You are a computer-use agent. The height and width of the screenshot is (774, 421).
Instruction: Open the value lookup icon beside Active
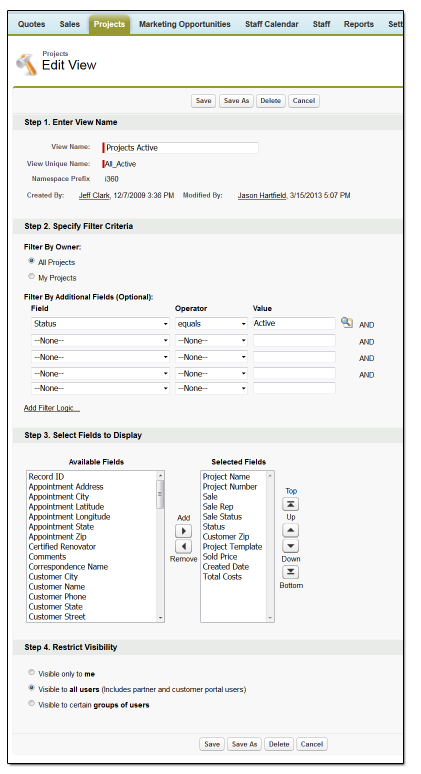coord(347,323)
